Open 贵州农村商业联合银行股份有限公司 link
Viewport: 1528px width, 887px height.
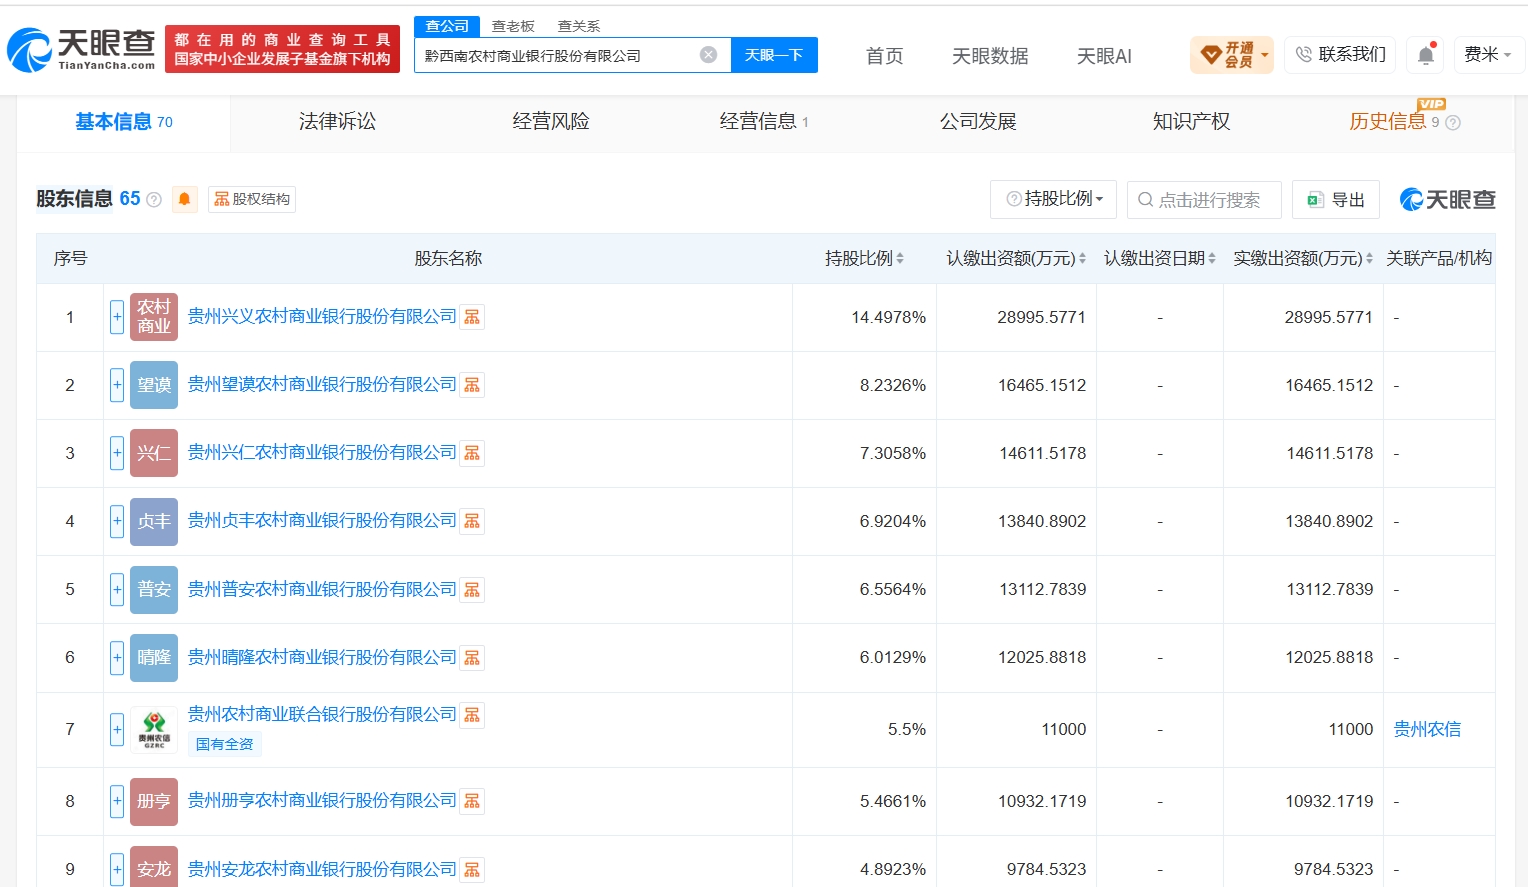[x=322, y=714]
